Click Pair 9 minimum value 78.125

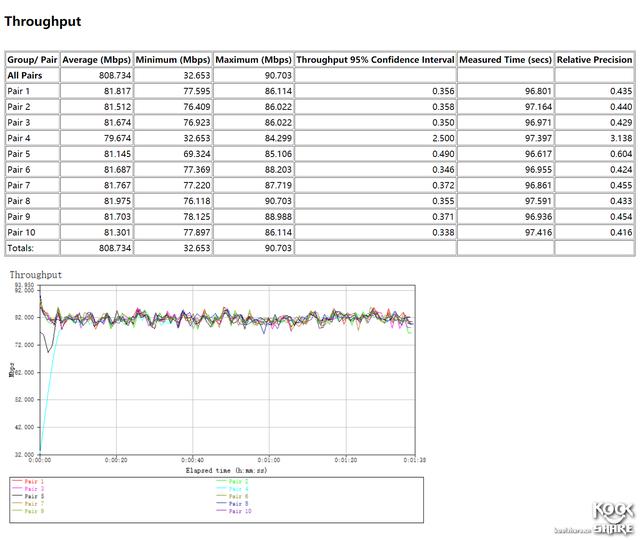[x=197, y=217]
